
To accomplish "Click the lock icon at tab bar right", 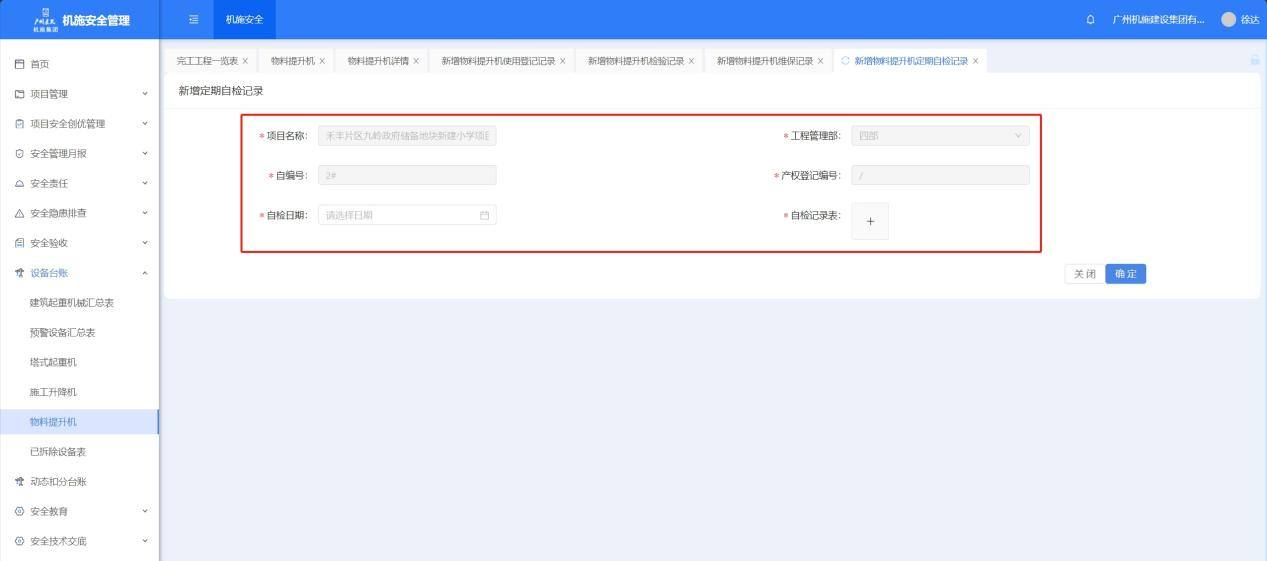I will coord(1254,61).
